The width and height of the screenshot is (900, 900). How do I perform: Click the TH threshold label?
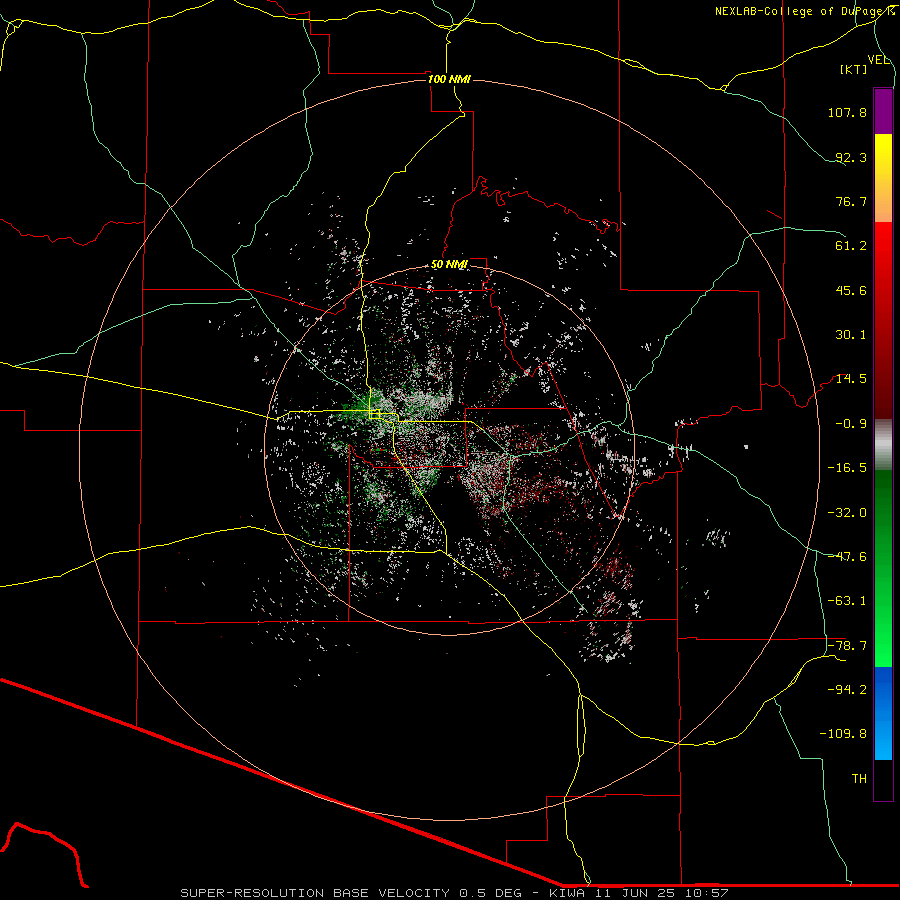coord(859,779)
